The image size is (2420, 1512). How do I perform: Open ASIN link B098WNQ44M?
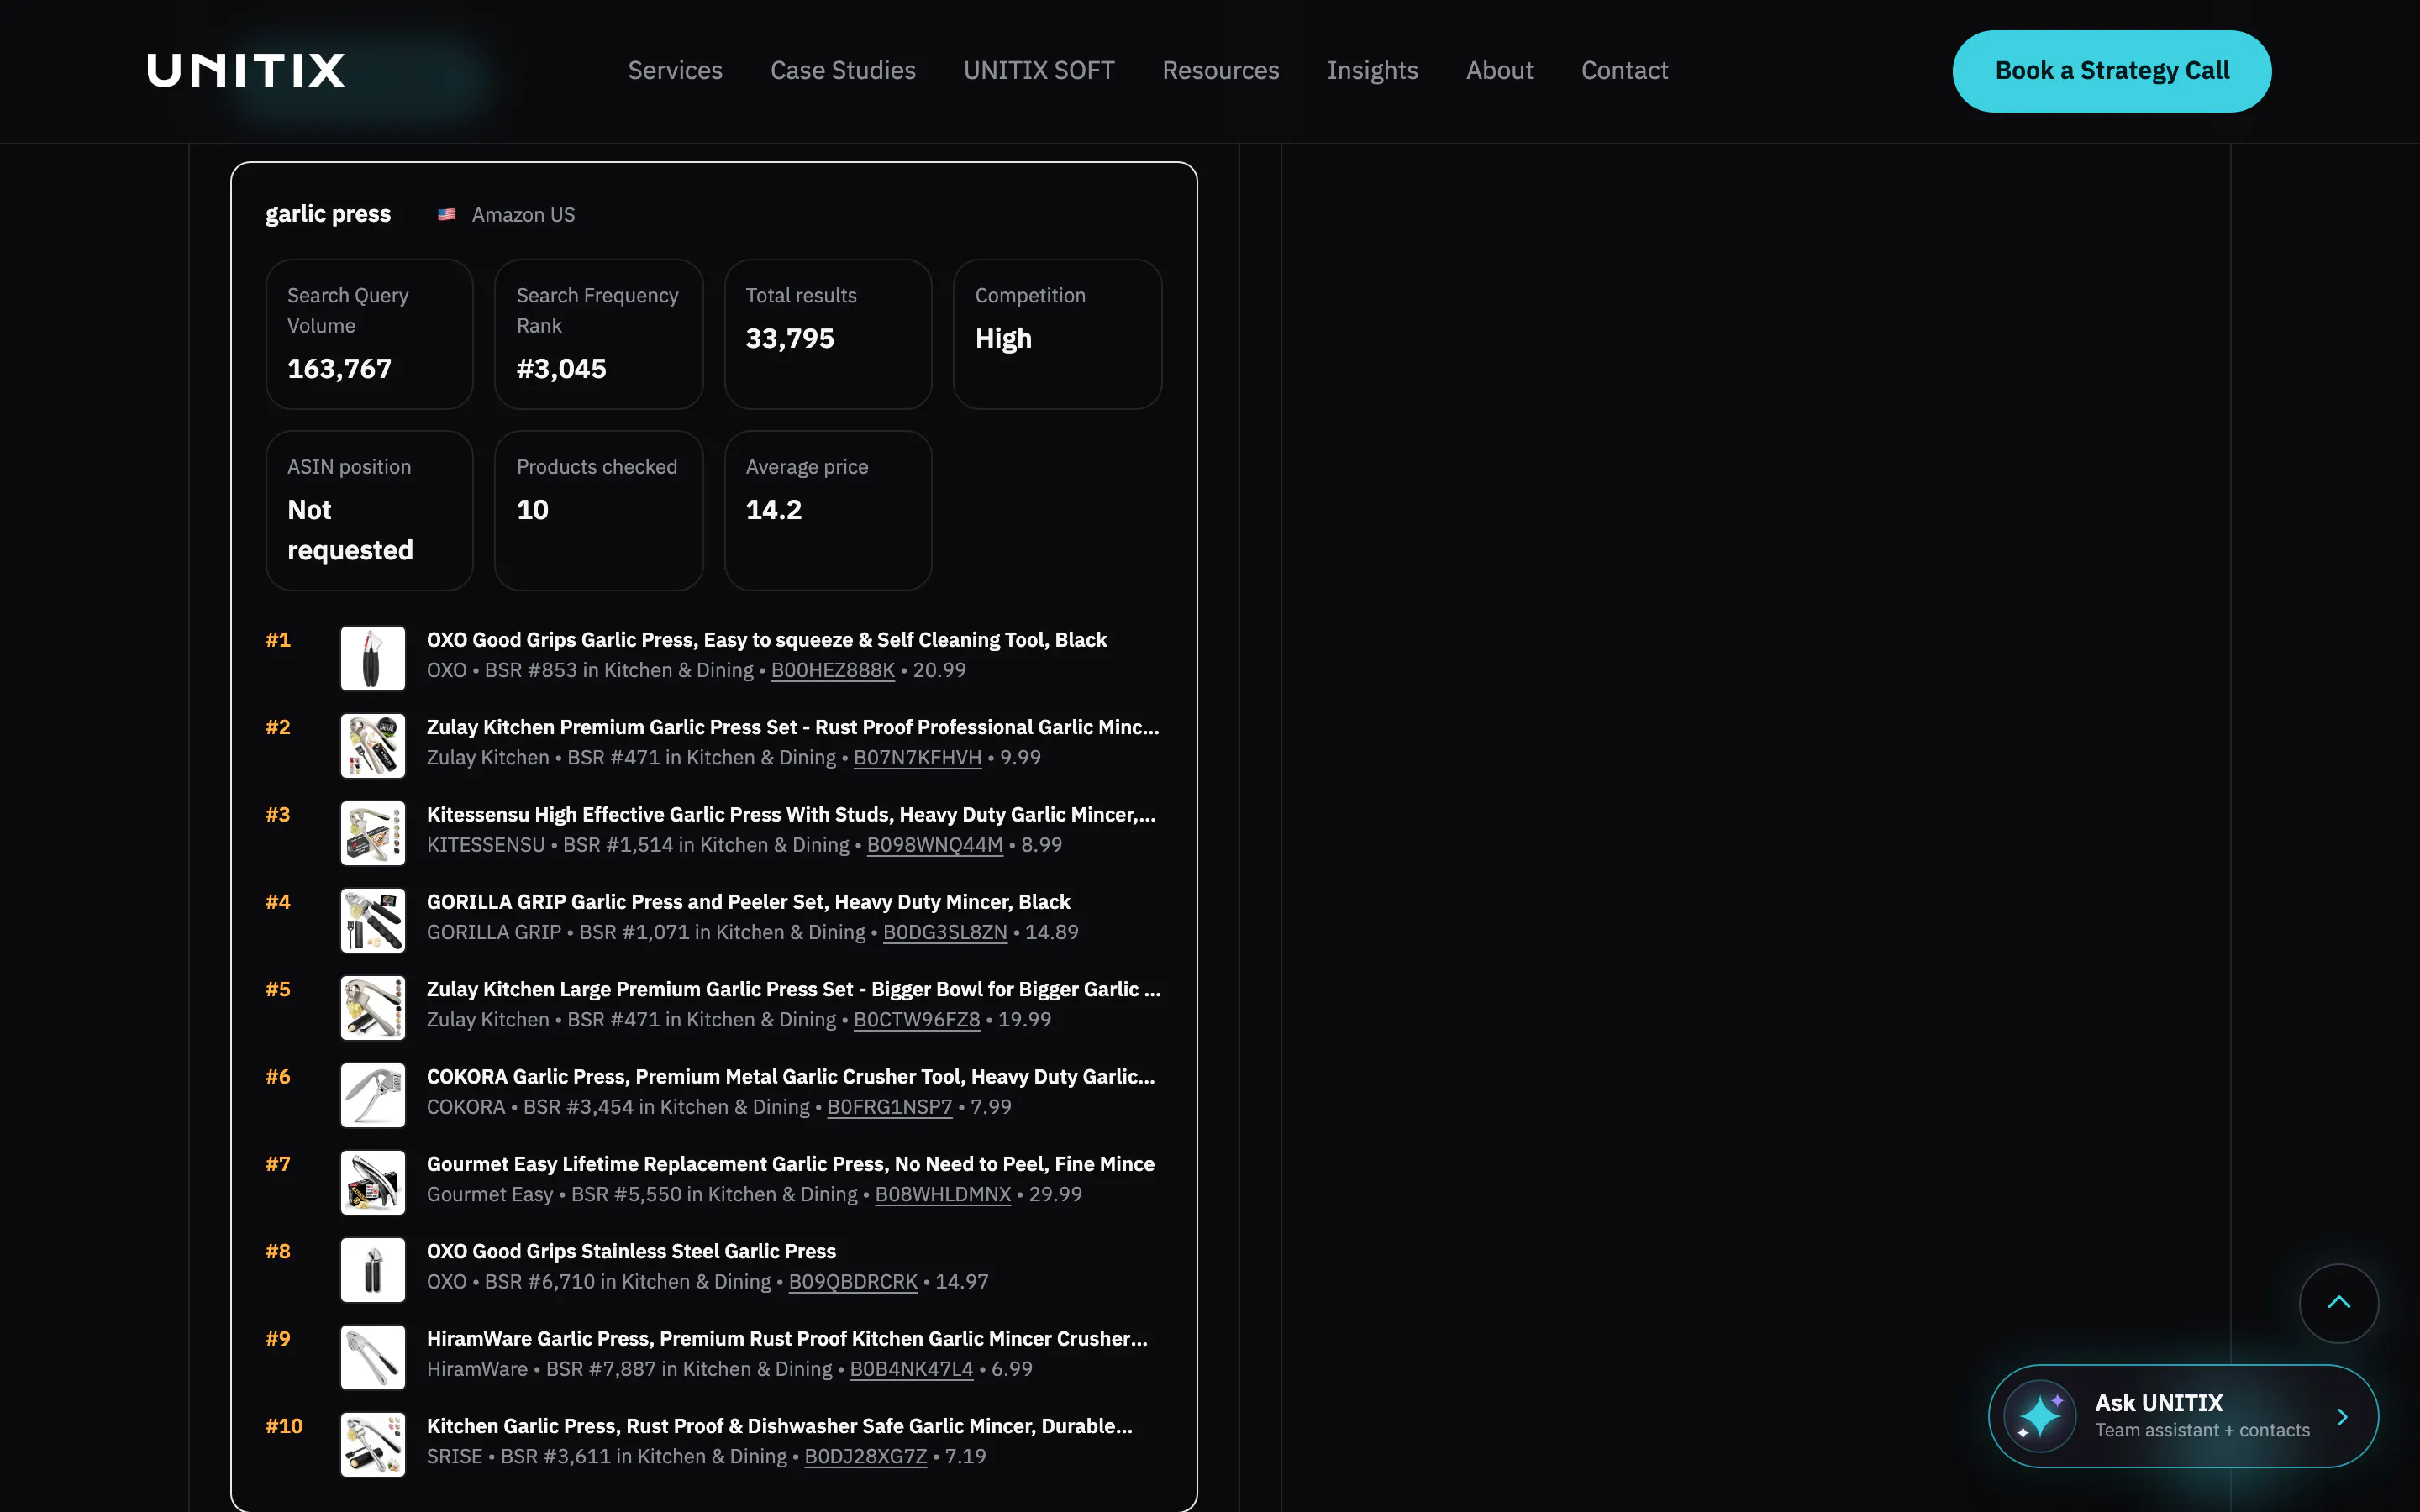pyautogui.click(x=935, y=845)
